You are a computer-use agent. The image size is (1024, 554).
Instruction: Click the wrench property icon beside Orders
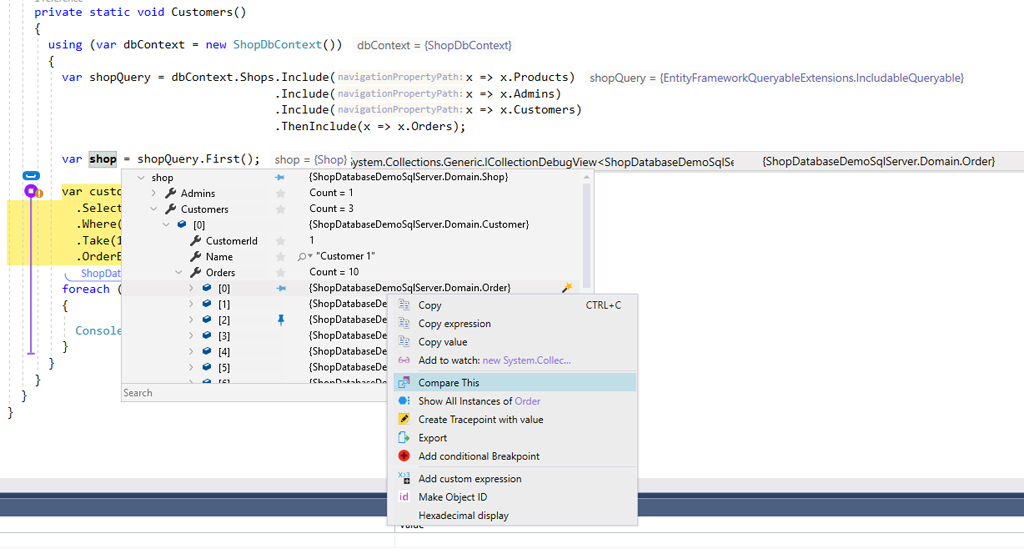click(x=195, y=272)
